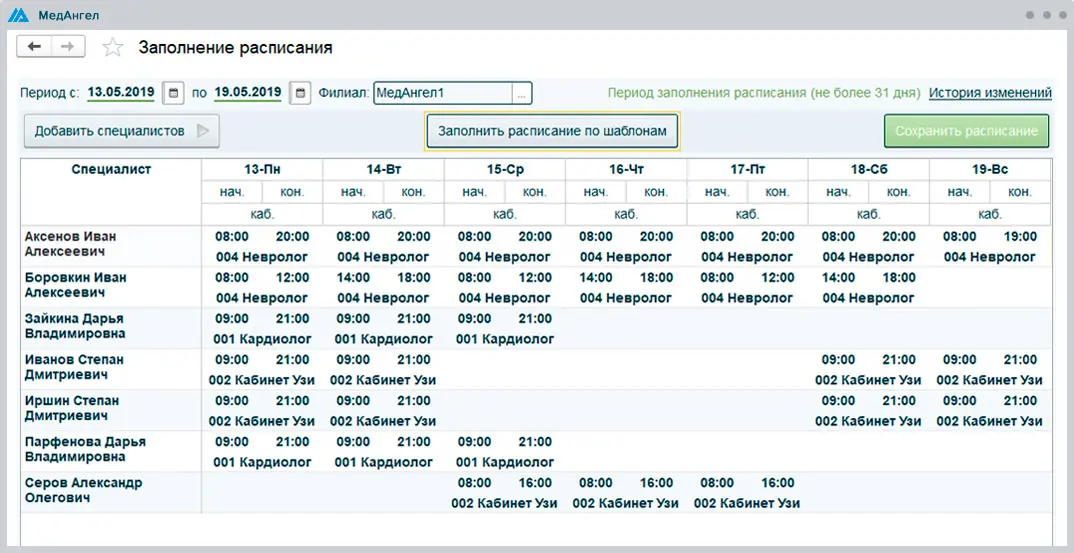1074x553 pixels.
Task: Select the 19-Вс column header
Action: click(x=989, y=169)
